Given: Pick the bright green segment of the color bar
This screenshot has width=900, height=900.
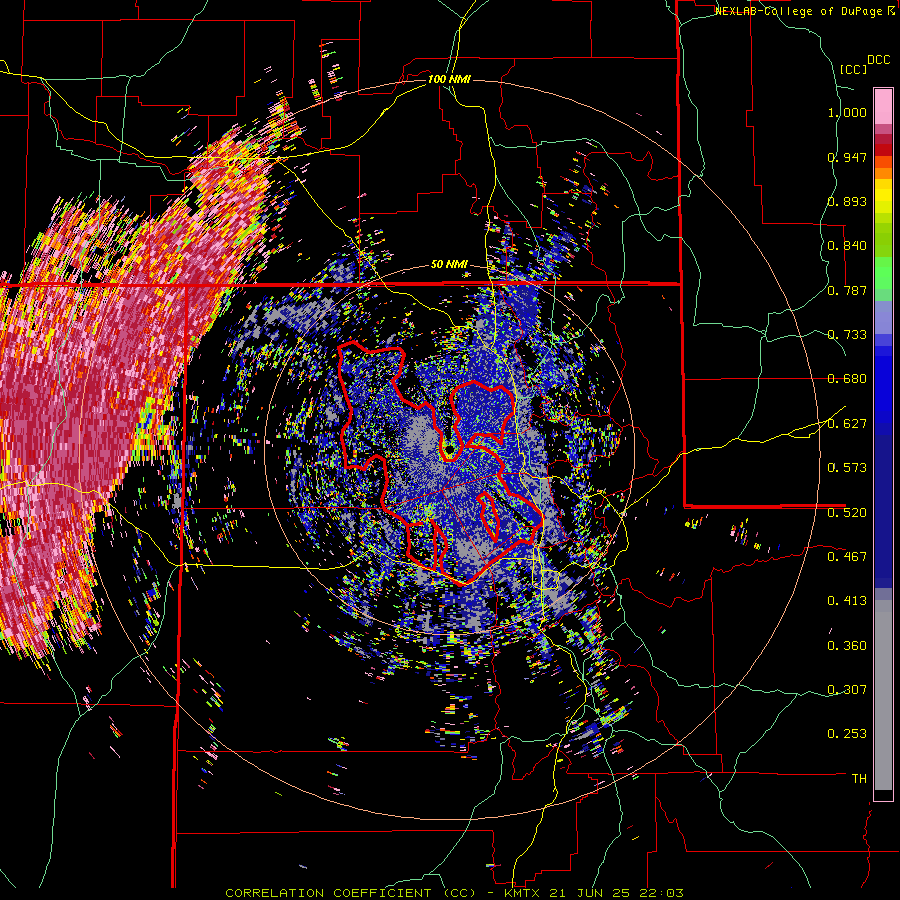Looking at the screenshot, I should [x=883, y=272].
